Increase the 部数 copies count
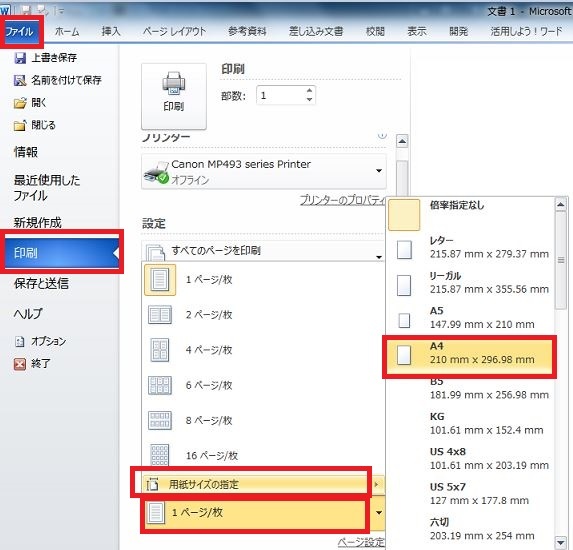 (x=310, y=91)
